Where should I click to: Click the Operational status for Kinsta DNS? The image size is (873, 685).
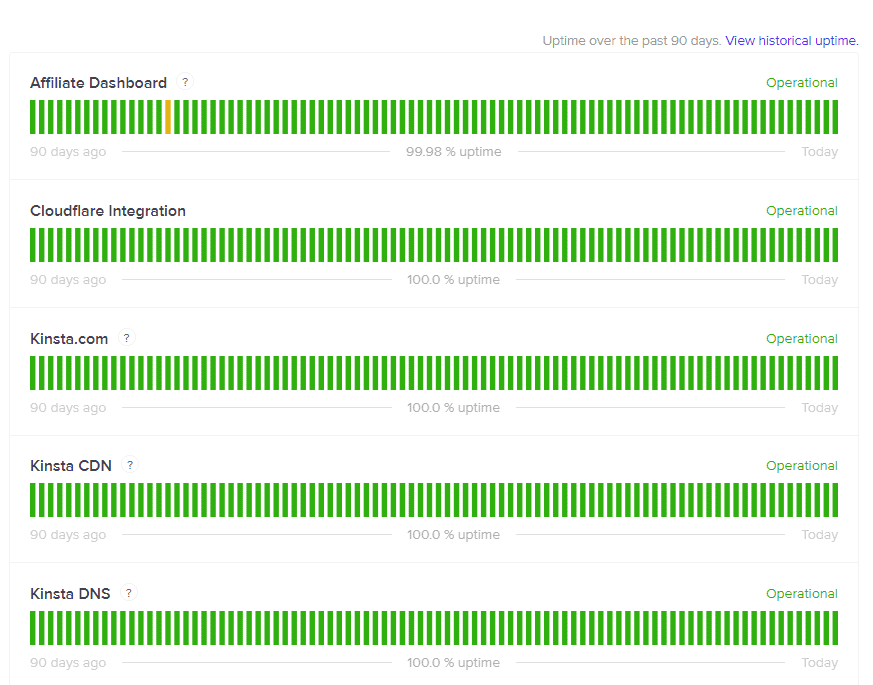click(x=802, y=594)
